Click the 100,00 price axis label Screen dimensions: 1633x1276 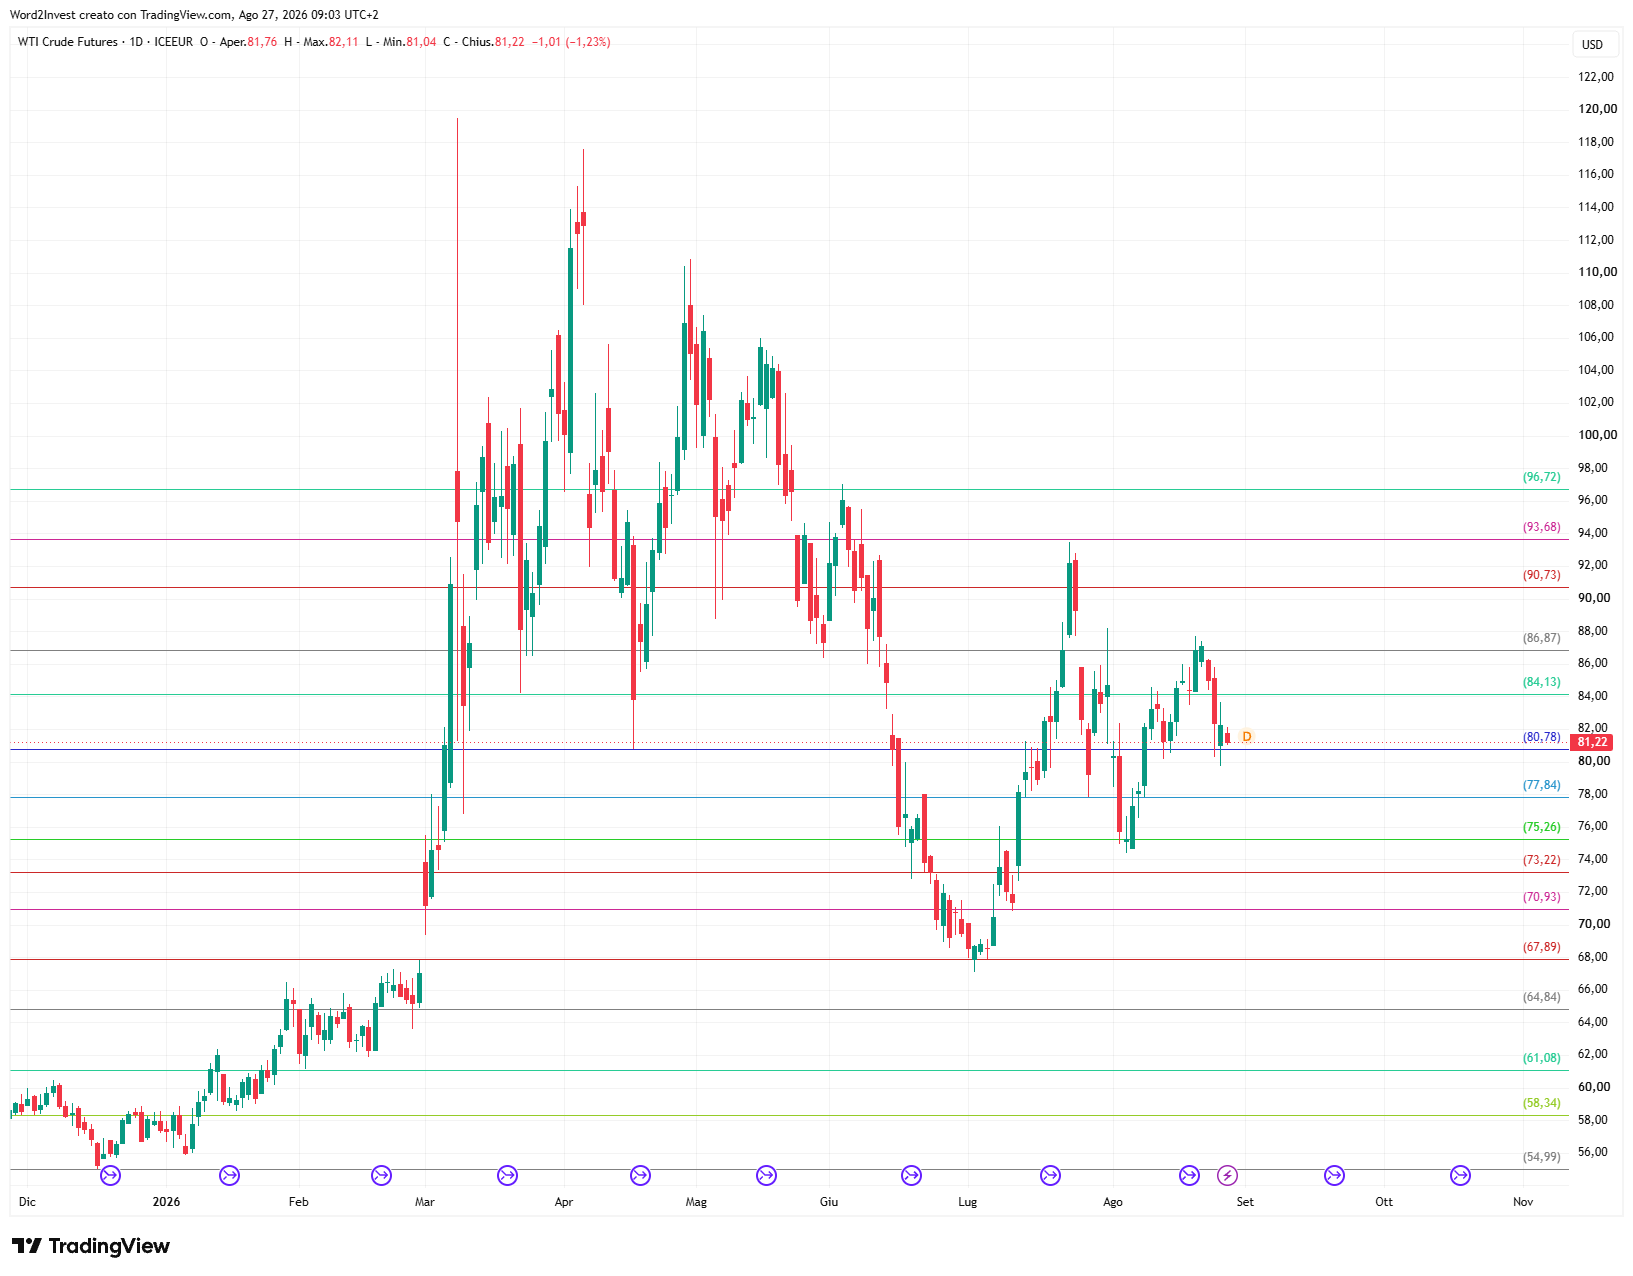(x=1597, y=435)
